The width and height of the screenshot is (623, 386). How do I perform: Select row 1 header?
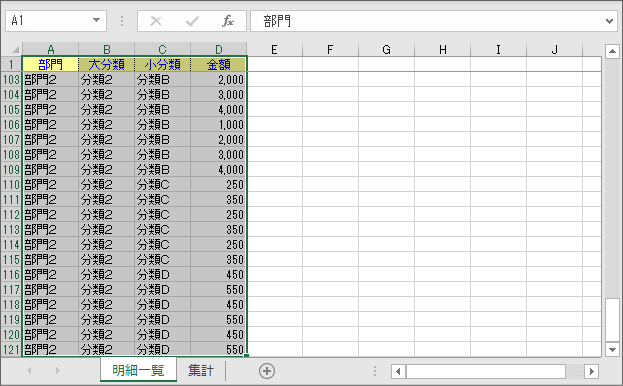[11, 64]
